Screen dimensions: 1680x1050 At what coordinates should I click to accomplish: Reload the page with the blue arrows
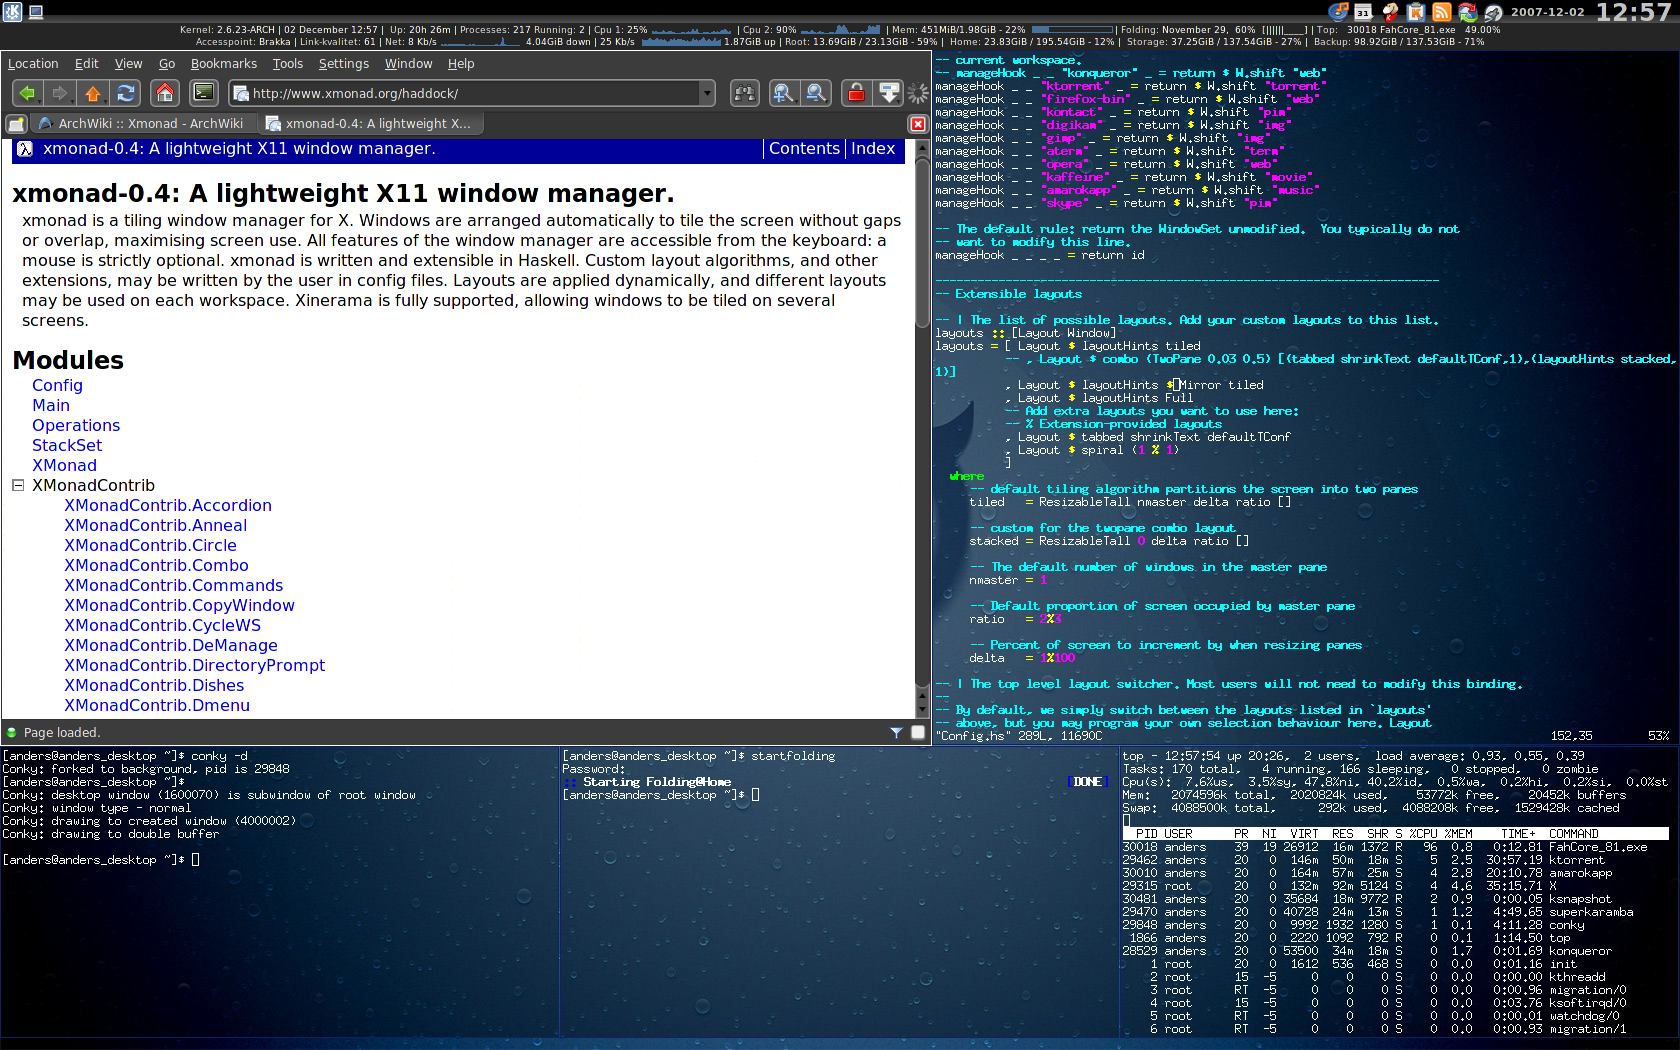126,93
